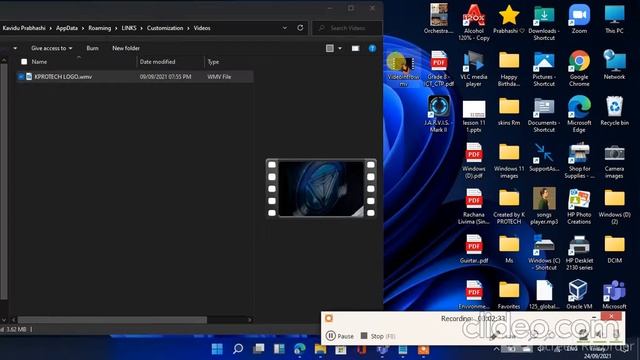Image resolution: width=640 pixels, height=360 pixels.
Task: Open the Network desktop icon
Action: [614, 64]
